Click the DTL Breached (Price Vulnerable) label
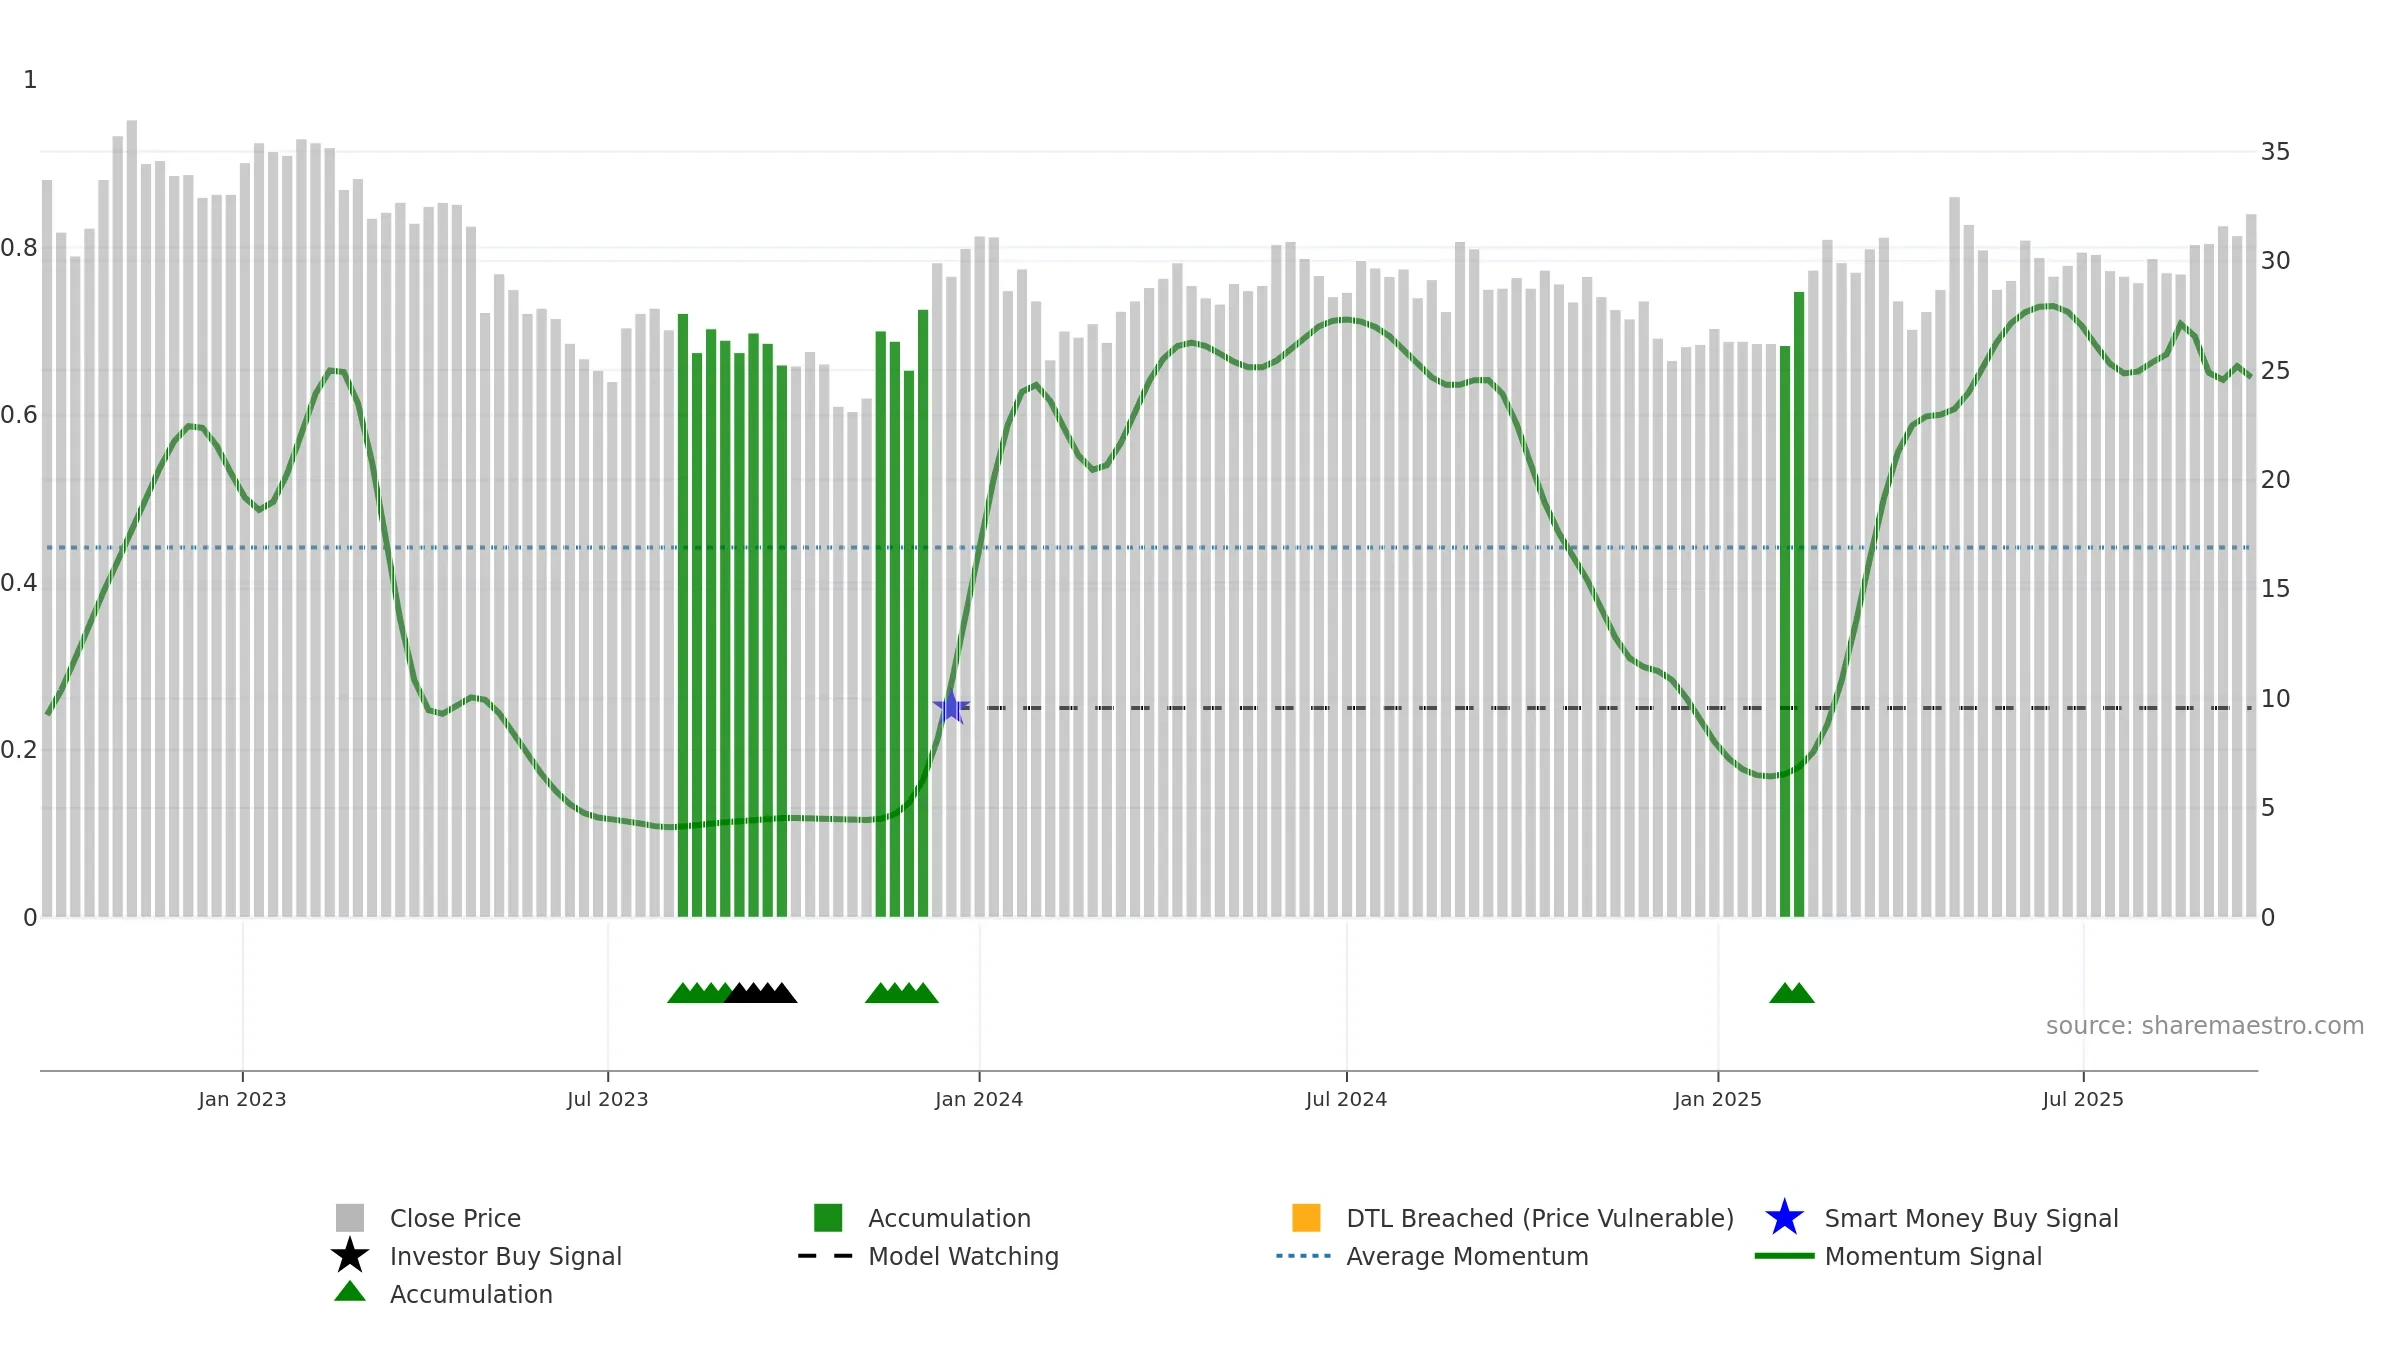The image size is (2400, 1350). pos(1540,1218)
